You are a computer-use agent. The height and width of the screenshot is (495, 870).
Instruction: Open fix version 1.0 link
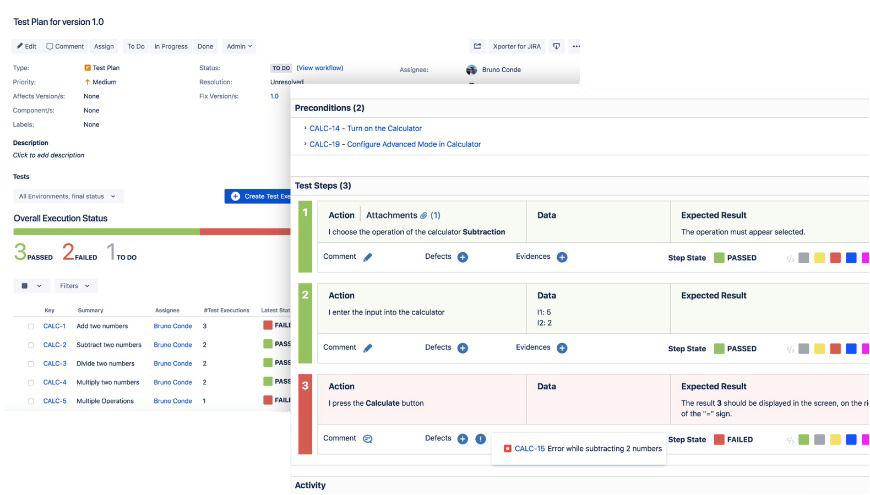coord(274,97)
